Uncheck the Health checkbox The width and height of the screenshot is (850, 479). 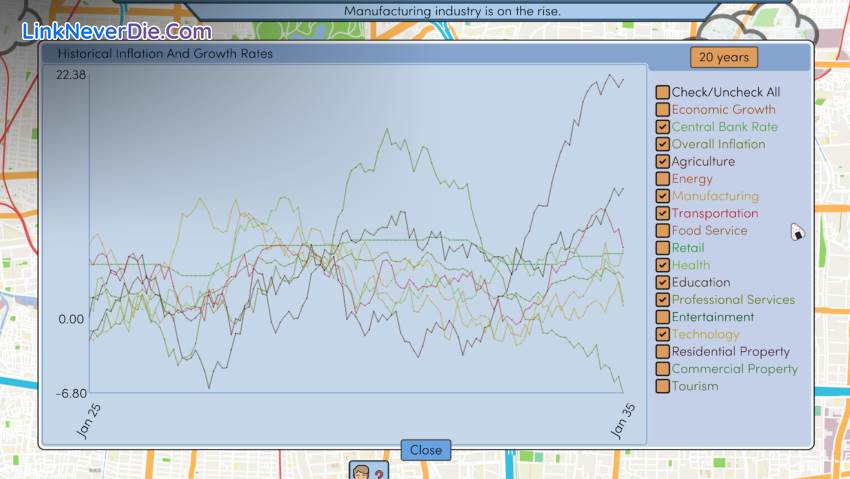click(662, 265)
